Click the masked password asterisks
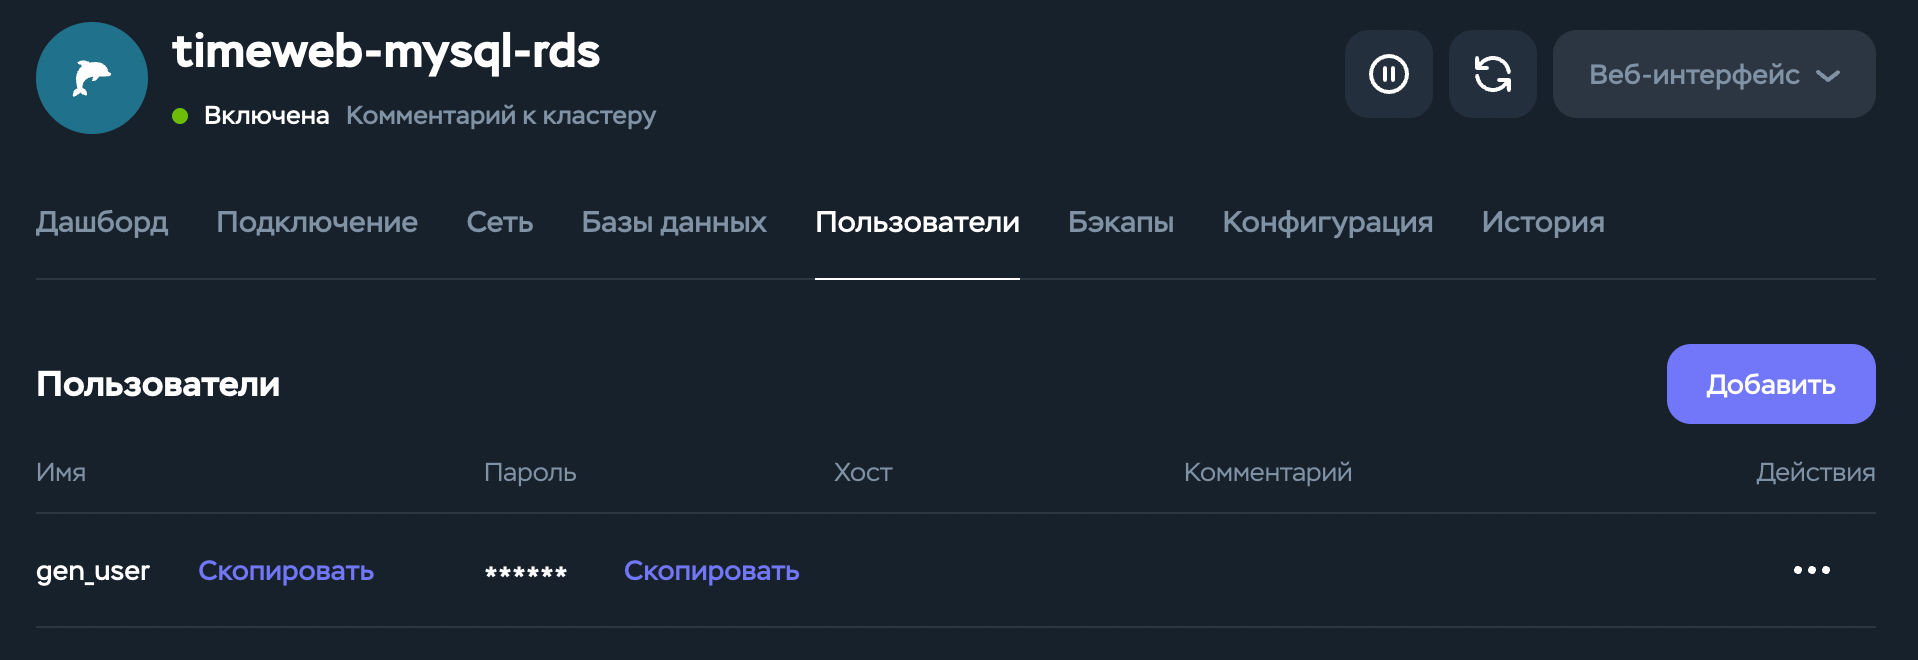The height and width of the screenshot is (660, 1918). (526, 573)
